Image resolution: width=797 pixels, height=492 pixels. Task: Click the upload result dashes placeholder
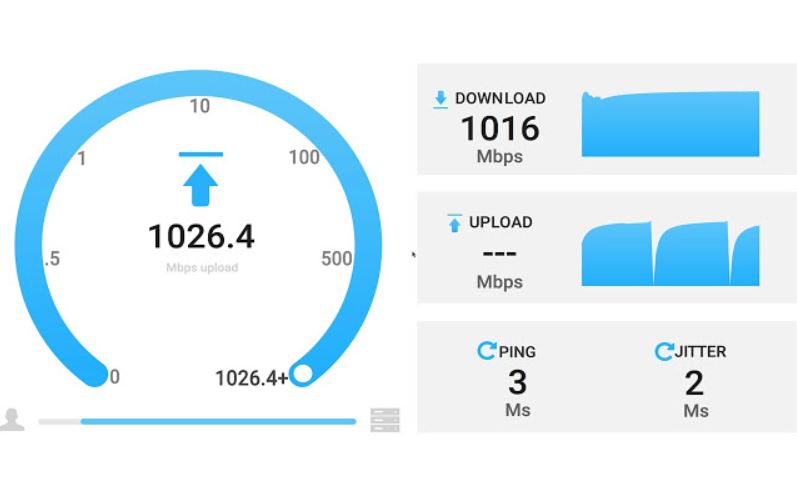coord(500,253)
